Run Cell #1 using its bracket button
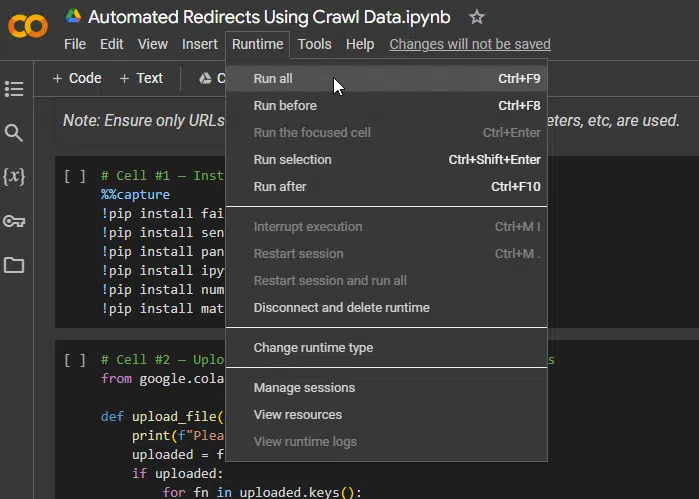The width and height of the screenshot is (699, 499). 74,176
